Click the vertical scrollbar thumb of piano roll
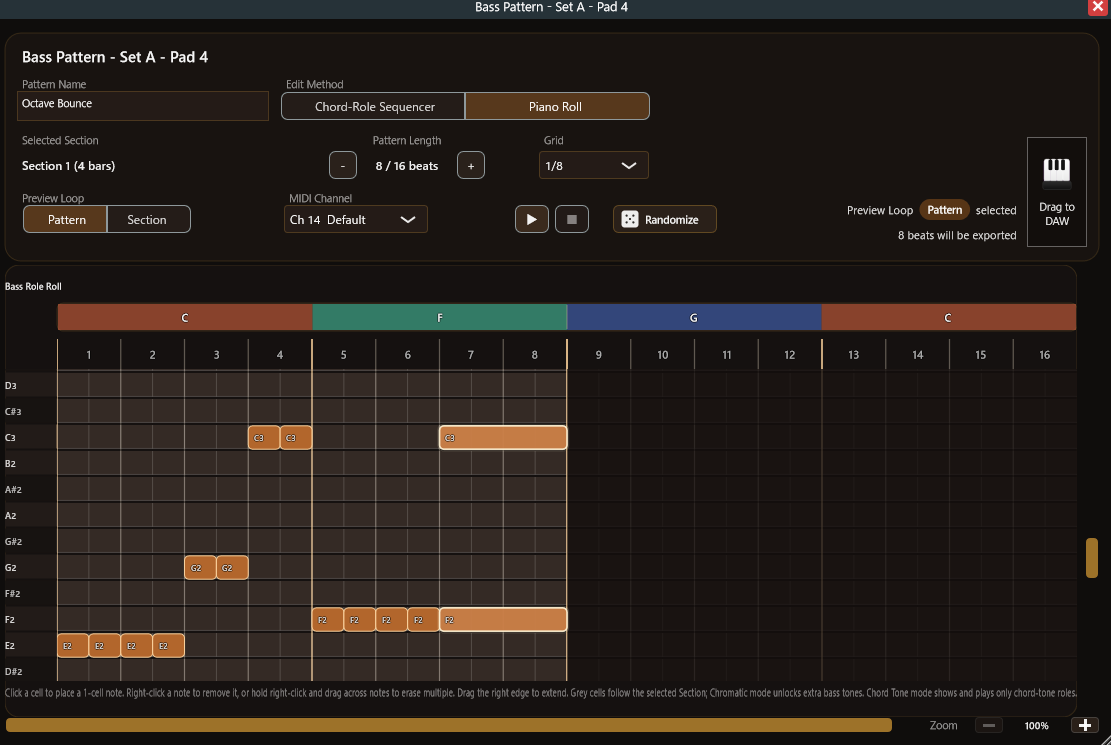This screenshot has width=1111, height=745. coord(1092,558)
